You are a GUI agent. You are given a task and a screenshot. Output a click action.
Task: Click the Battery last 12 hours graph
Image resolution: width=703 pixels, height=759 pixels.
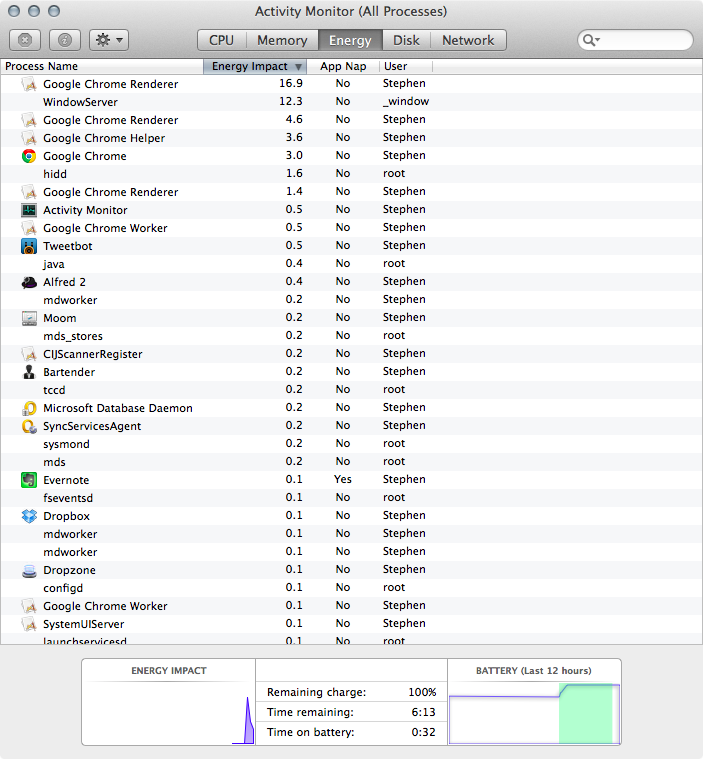pos(534,712)
